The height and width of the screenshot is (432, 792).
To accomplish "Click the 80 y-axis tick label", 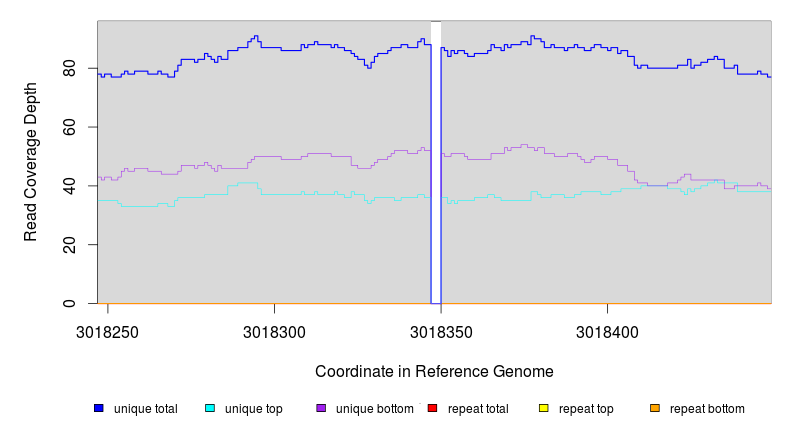I will (69, 69).
